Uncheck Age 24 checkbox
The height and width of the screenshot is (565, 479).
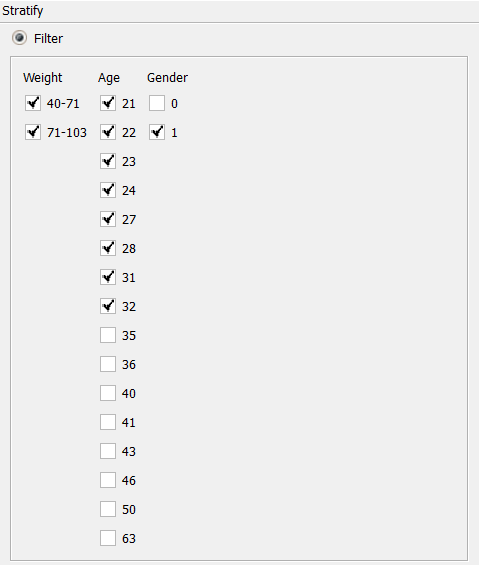click(108, 190)
